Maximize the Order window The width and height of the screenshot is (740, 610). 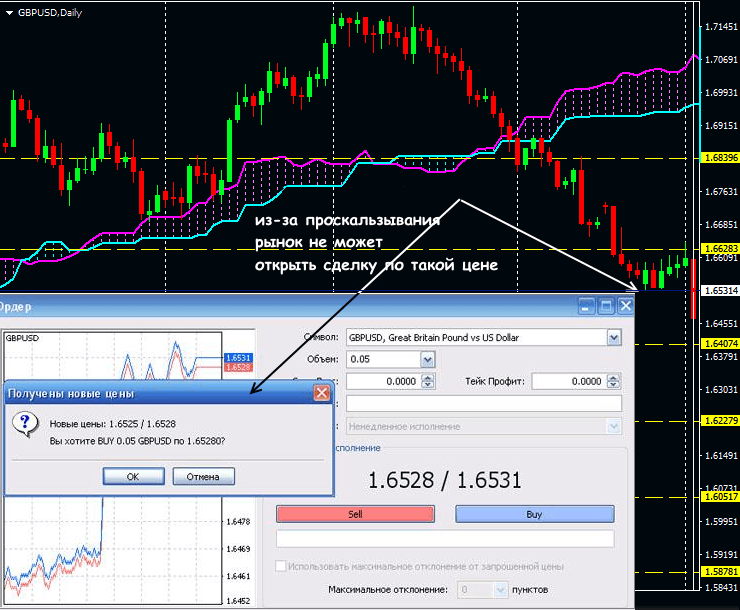pyautogui.click(x=606, y=307)
